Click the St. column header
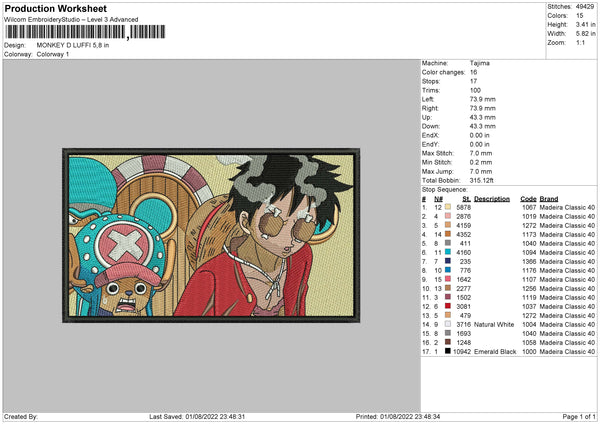 click(466, 199)
